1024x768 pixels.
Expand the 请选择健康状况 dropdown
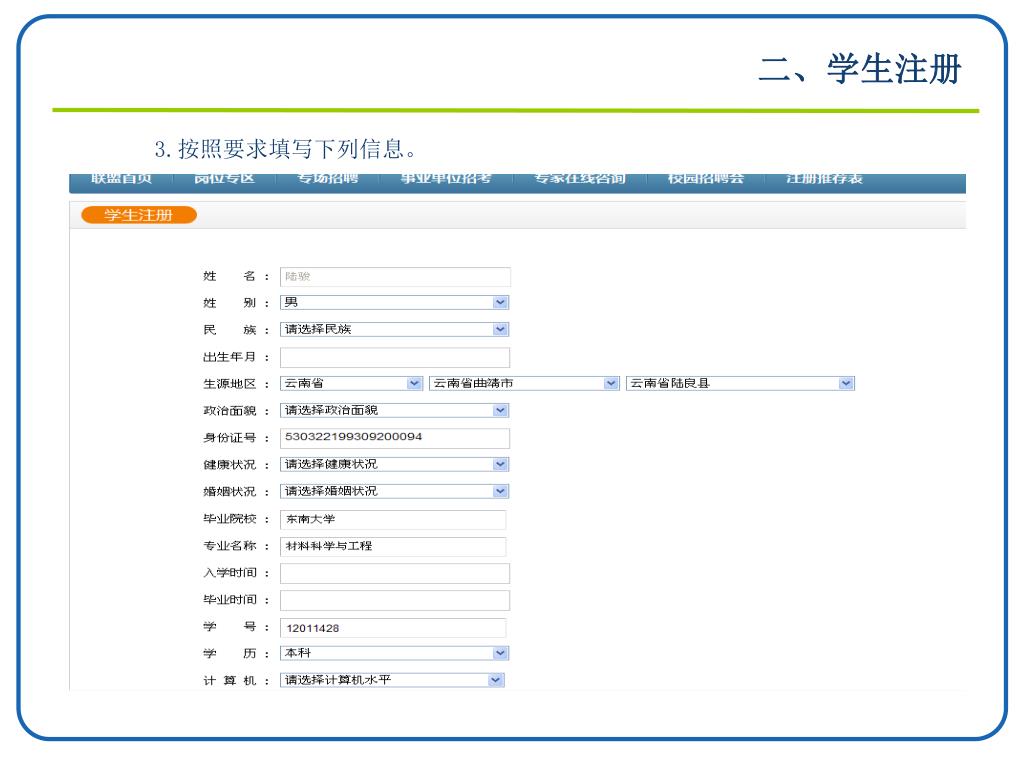coord(394,464)
